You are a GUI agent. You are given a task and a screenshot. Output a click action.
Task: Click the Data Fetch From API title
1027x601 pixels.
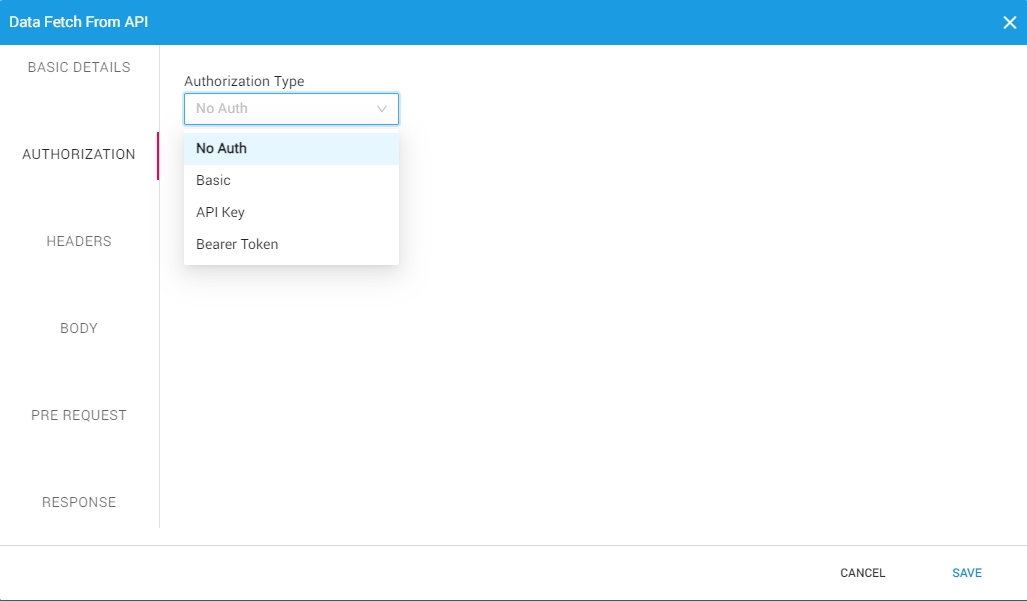coord(79,22)
